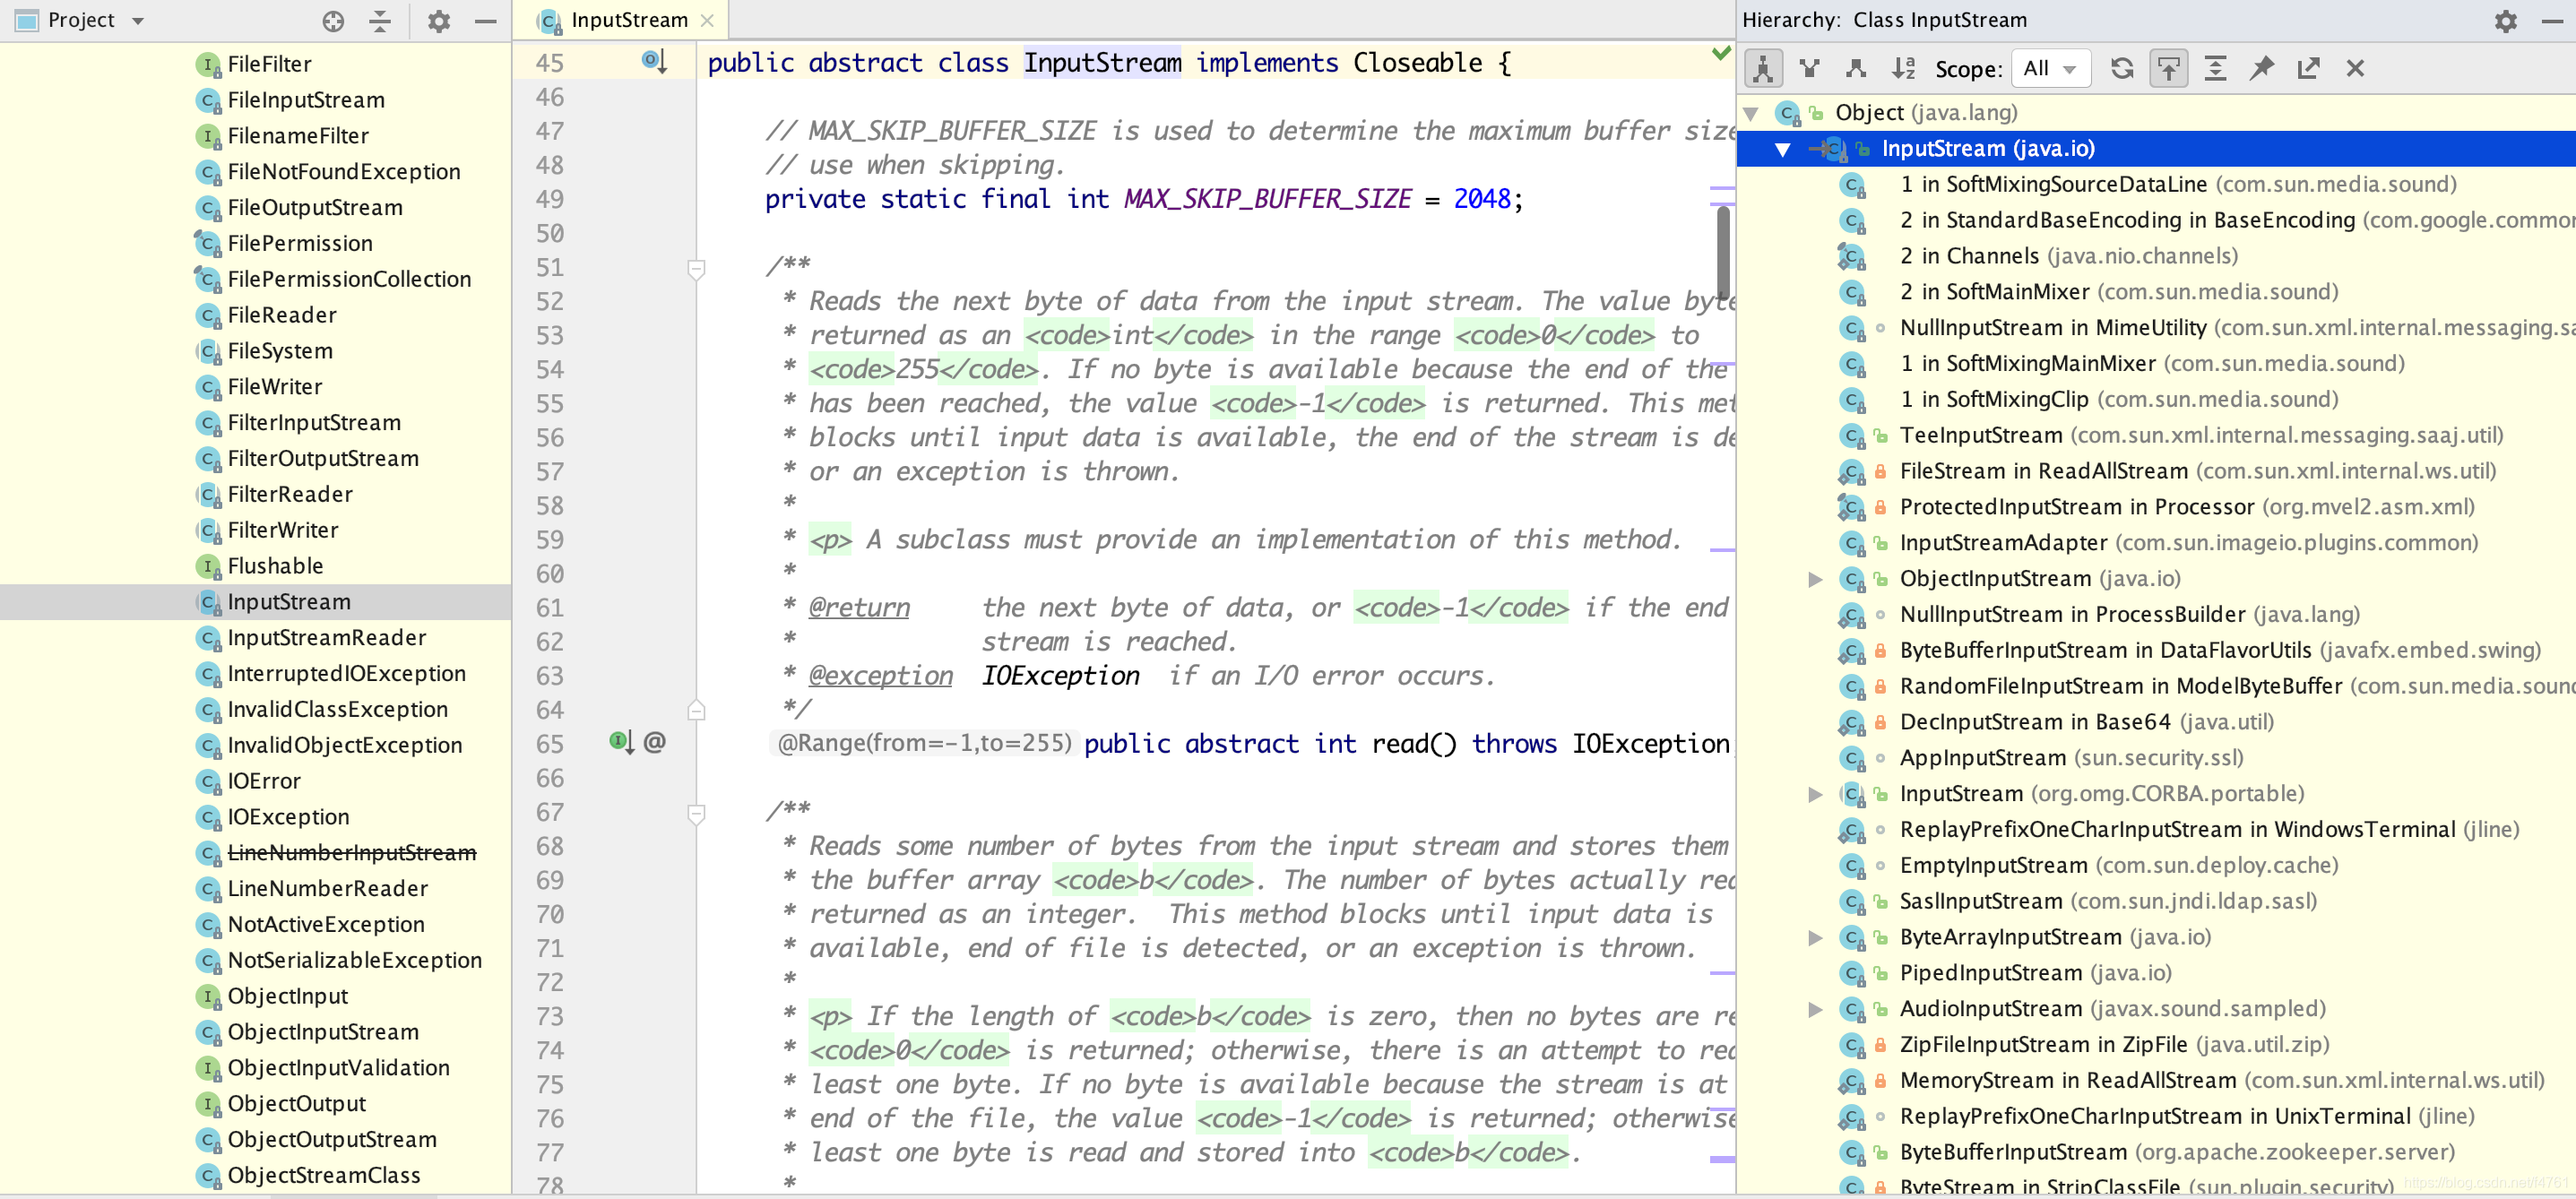Image resolution: width=2576 pixels, height=1199 pixels.
Task: Click the class icon beside NullInputStream in MimeUtility
Action: [x=1853, y=328]
